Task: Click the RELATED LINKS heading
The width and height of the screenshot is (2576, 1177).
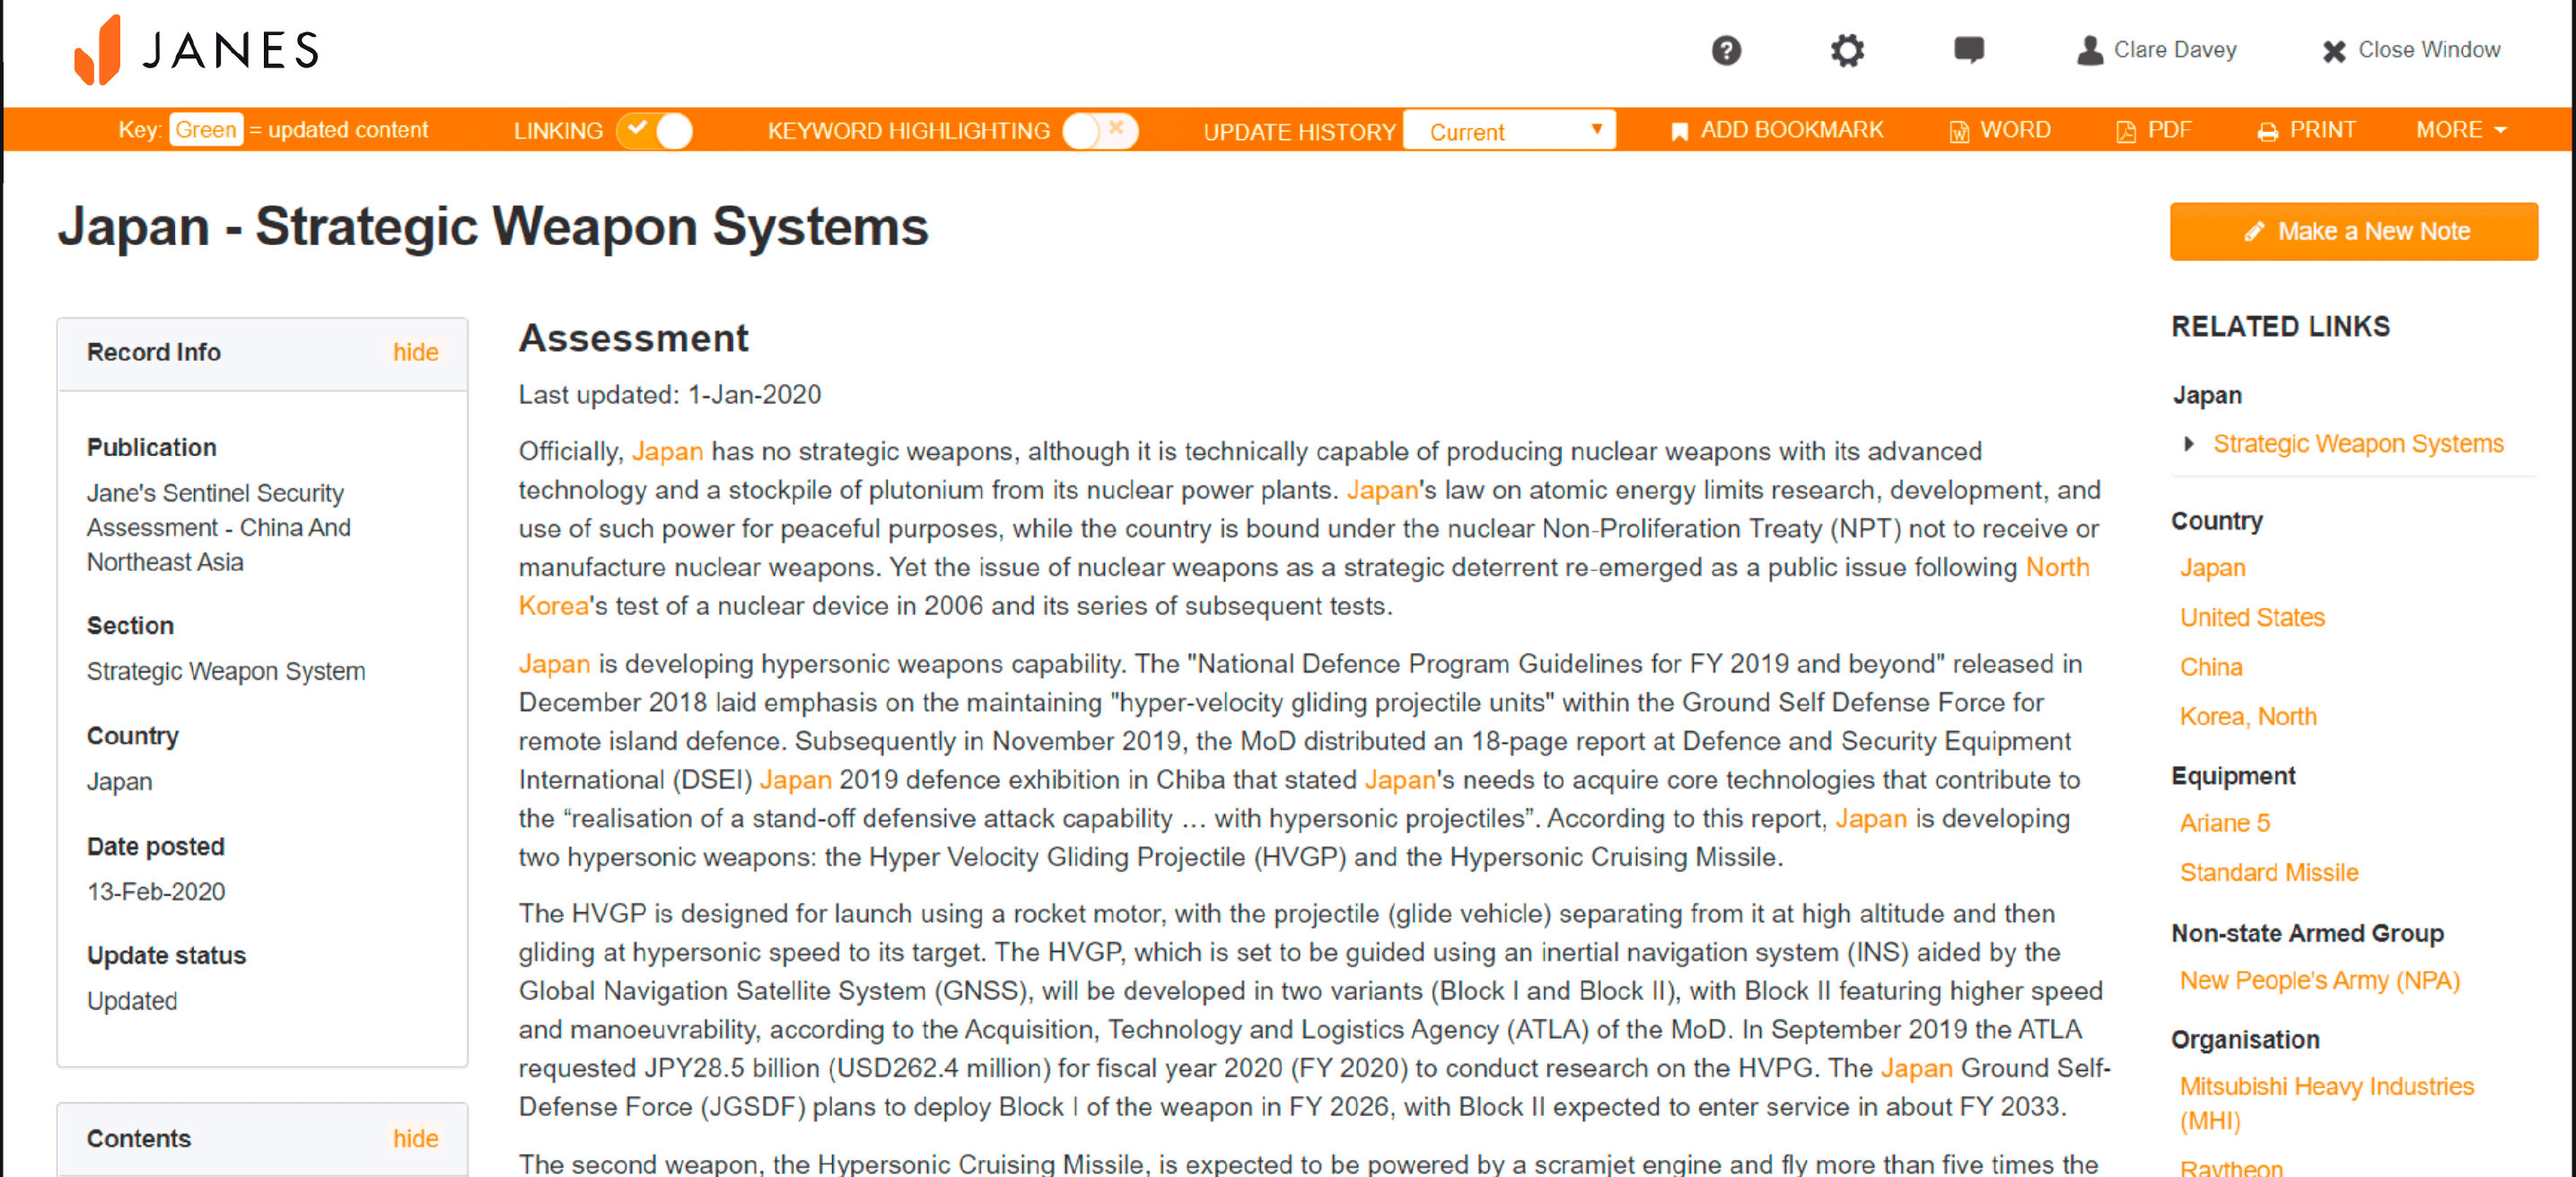Action: pyautogui.click(x=2280, y=326)
